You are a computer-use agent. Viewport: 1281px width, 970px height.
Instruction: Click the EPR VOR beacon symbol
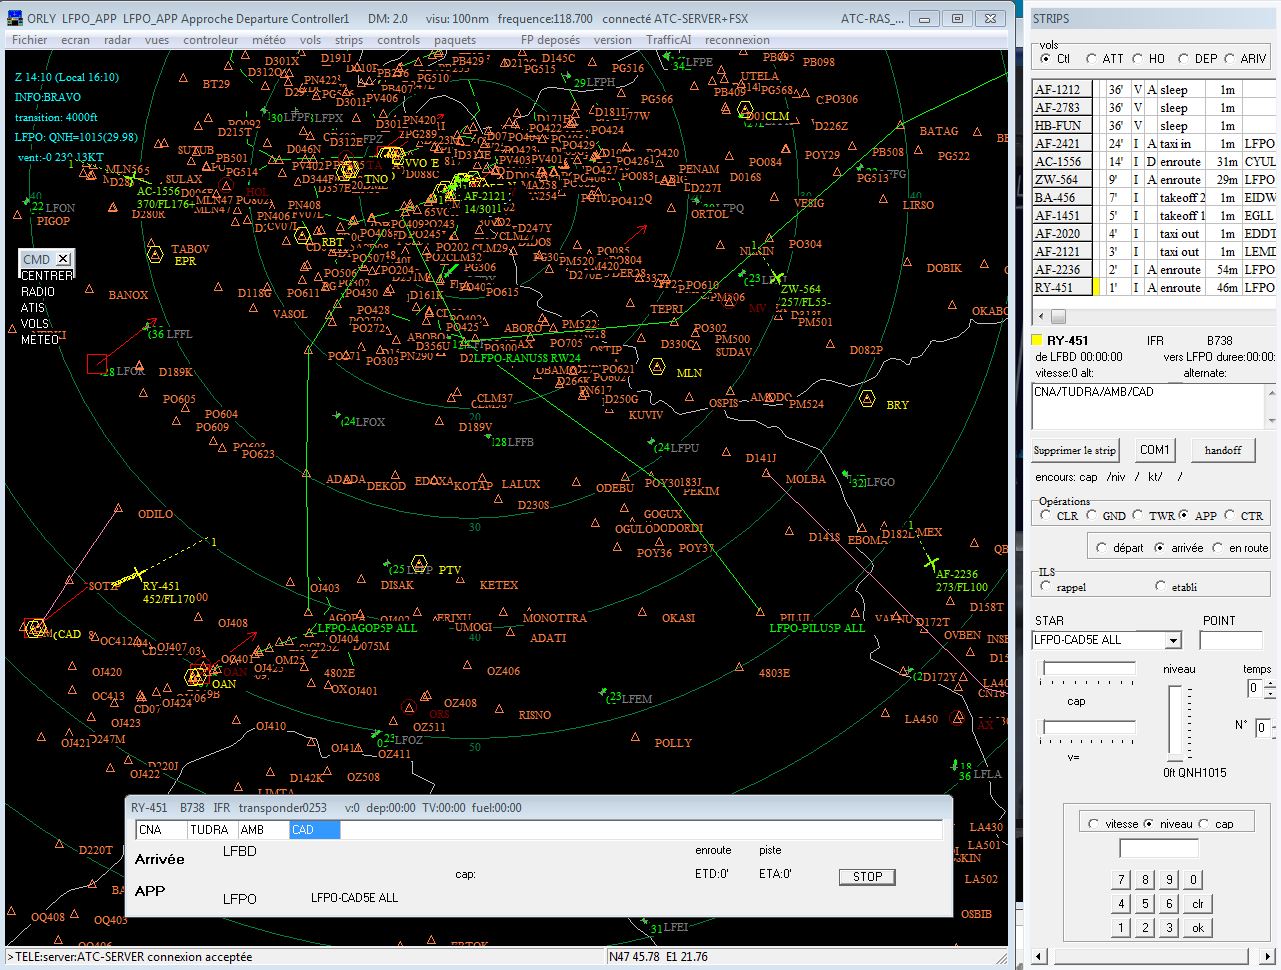155,255
